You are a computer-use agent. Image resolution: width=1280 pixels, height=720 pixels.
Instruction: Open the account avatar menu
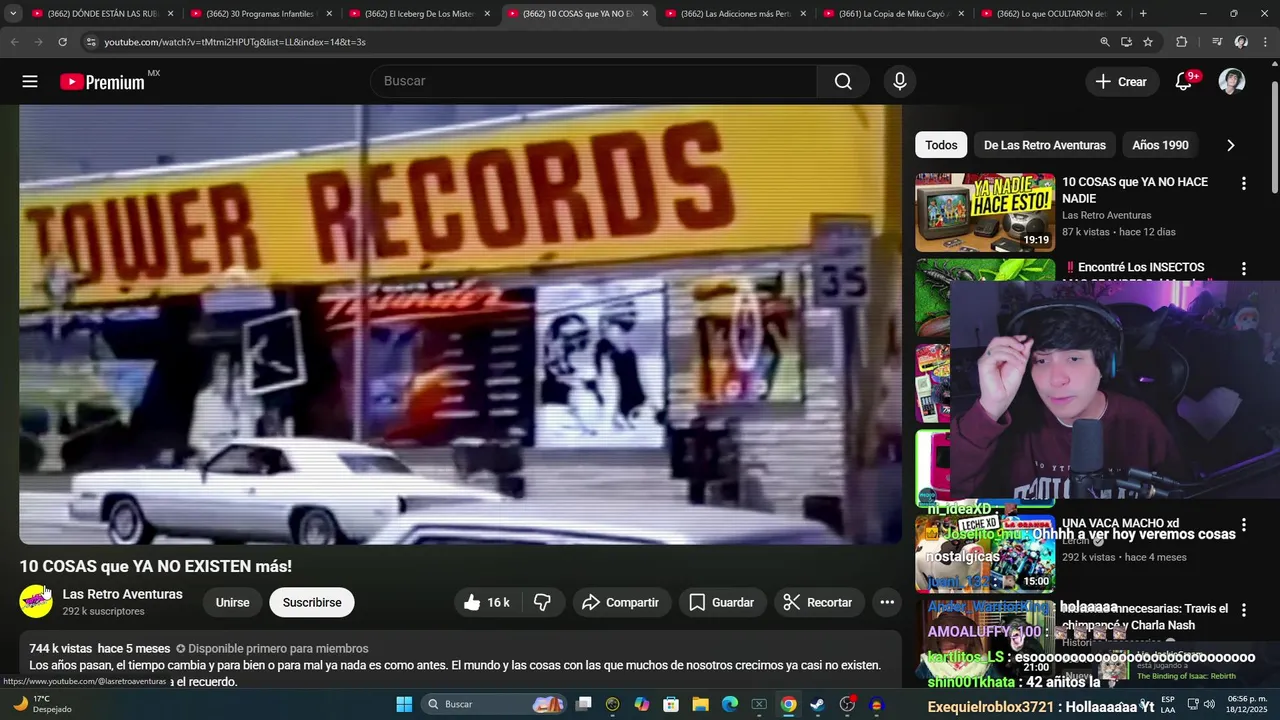click(1232, 82)
